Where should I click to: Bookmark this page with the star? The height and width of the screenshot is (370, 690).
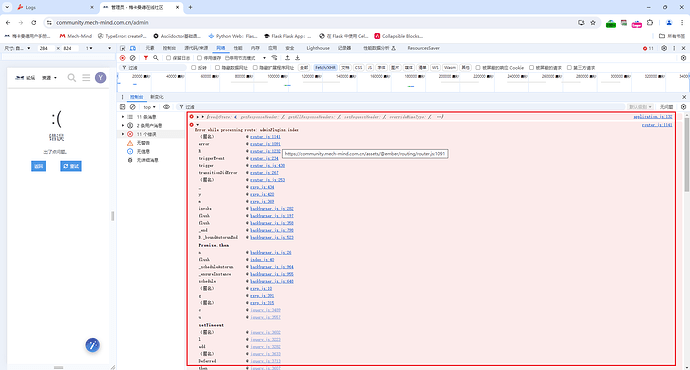593,22
